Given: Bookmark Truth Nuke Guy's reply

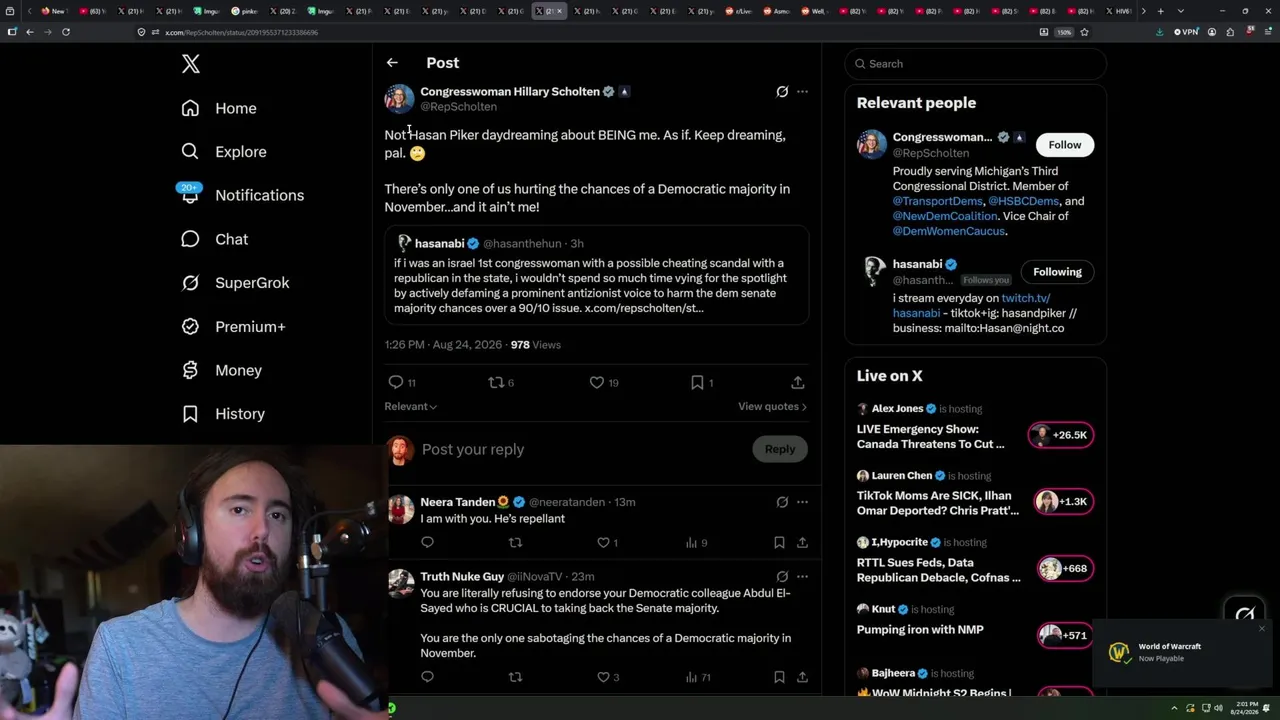Looking at the screenshot, I should pyautogui.click(x=779, y=677).
